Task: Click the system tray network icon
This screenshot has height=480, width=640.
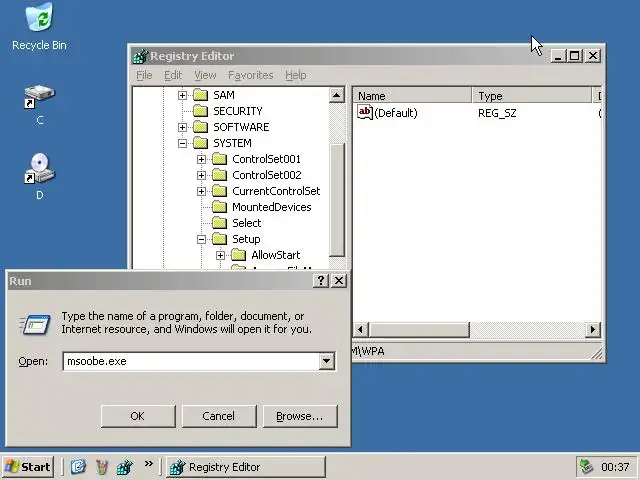Action: (587, 467)
